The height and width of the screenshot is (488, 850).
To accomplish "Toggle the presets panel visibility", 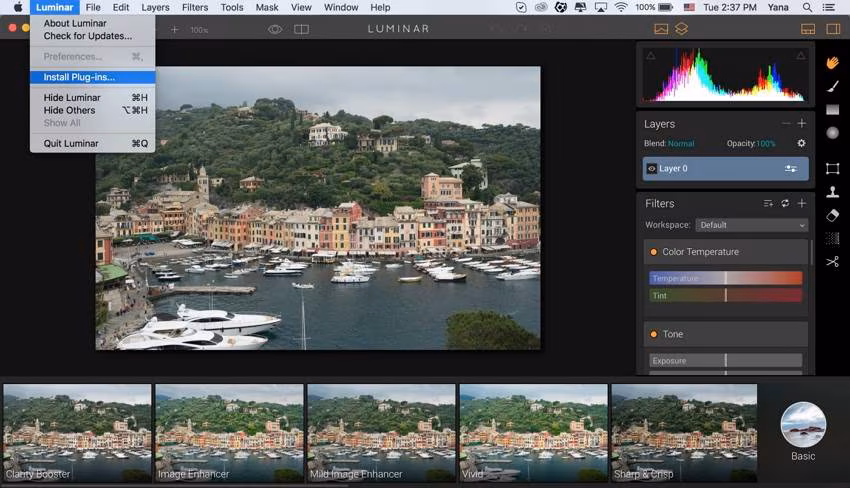I will tap(808, 29).
